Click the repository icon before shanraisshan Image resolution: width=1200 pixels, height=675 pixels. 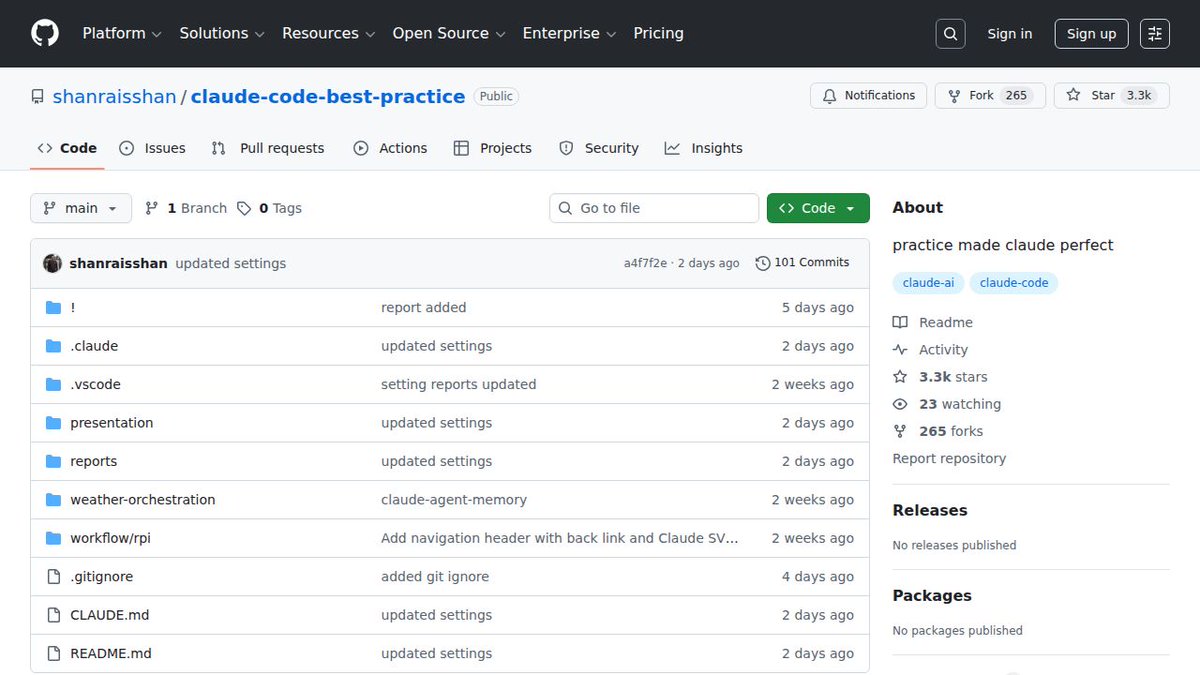38,97
